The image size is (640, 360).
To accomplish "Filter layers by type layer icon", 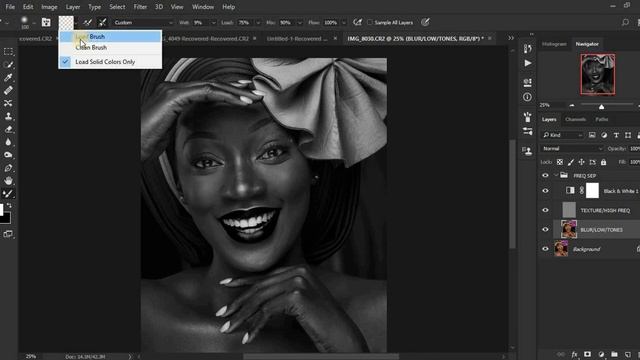I will pyautogui.click(x=616, y=135).
